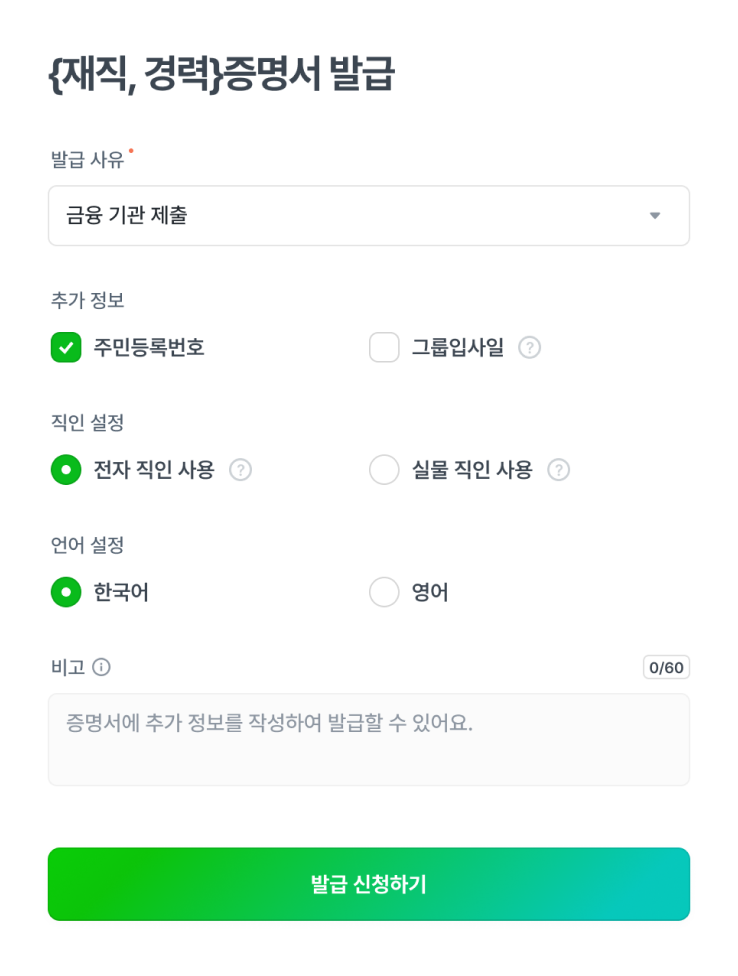This screenshot has height=976, width=738.
Task: Choose 영어 radio button for language
Action: (x=384, y=592)
